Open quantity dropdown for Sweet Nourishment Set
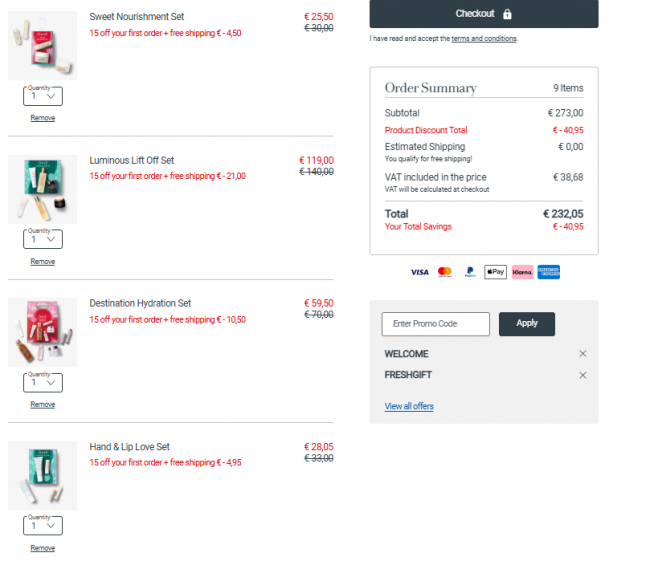 pyautogui.click(x=42, y=96)
